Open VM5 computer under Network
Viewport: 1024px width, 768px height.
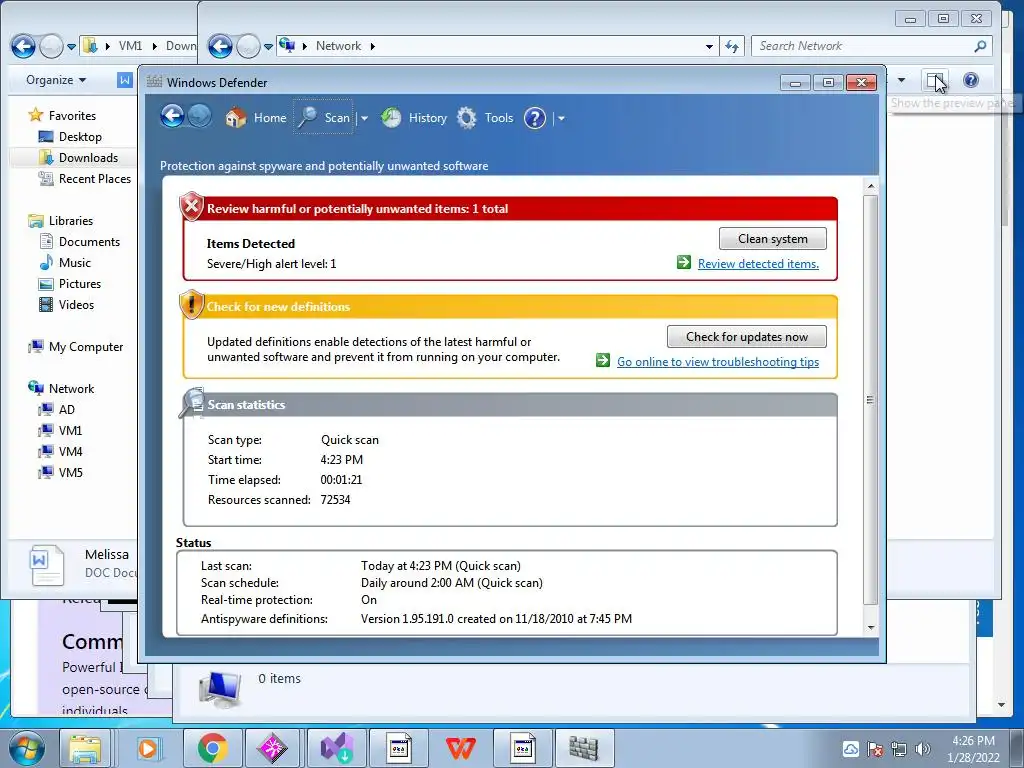pos(70,472)
